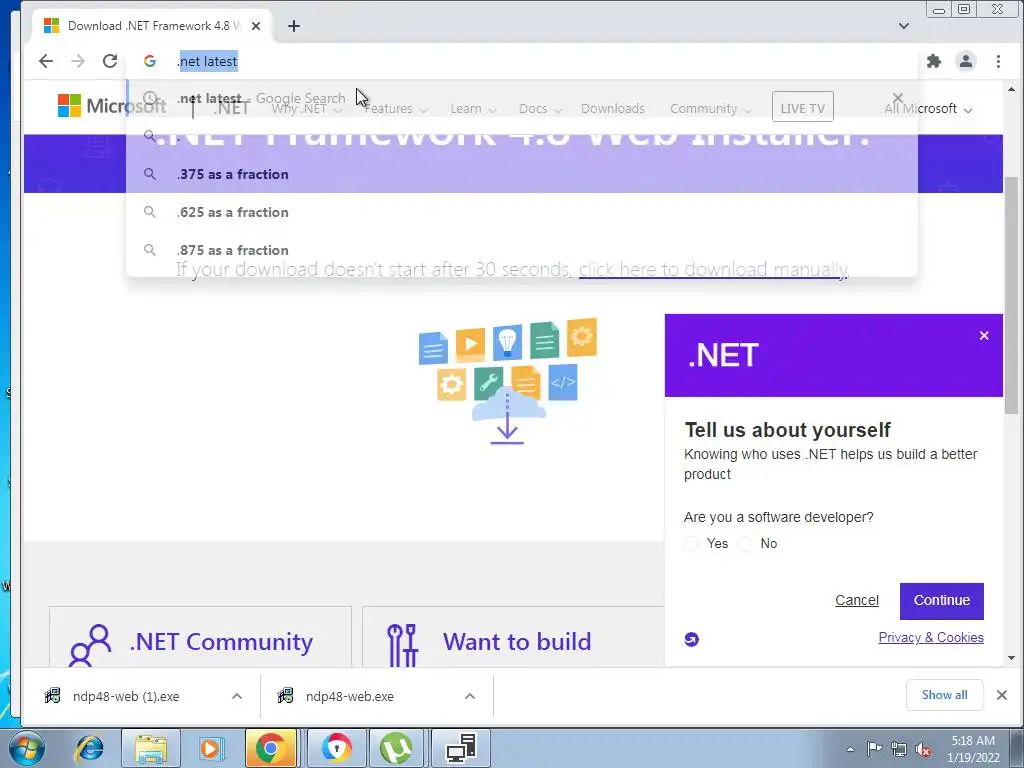Click the address bar text '.net latest'
The height and width of the screenshot is (768, 1024).
click(208, 61)
